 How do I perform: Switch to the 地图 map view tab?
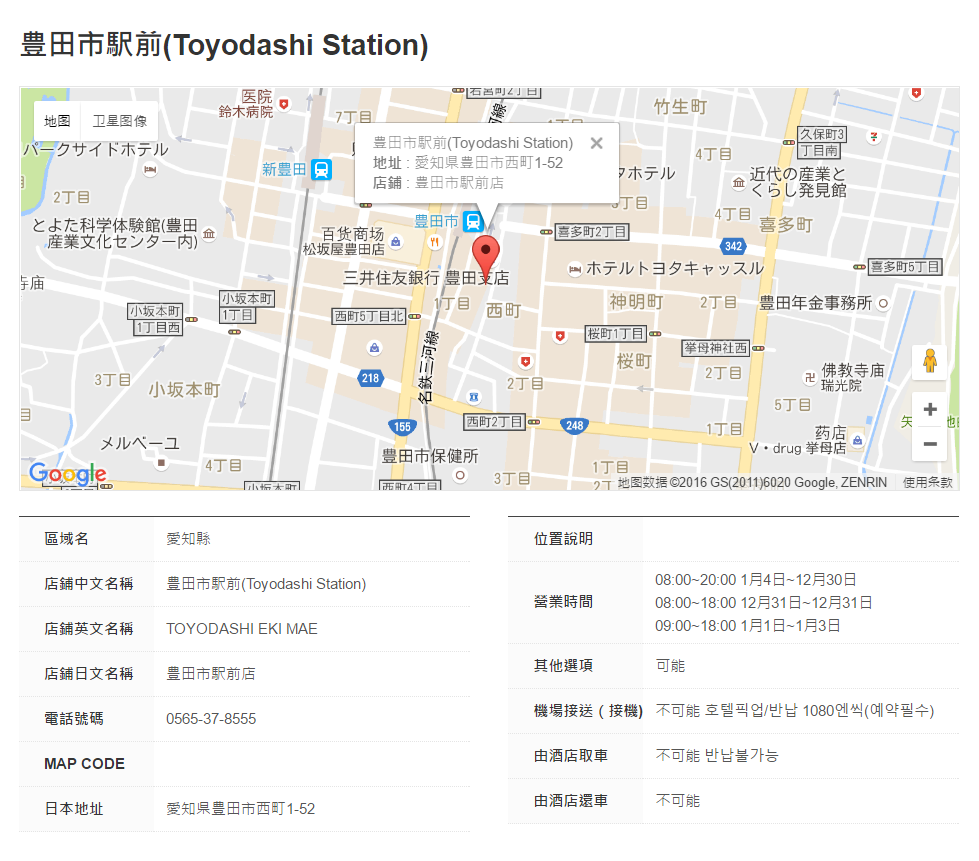coord(57,121)
